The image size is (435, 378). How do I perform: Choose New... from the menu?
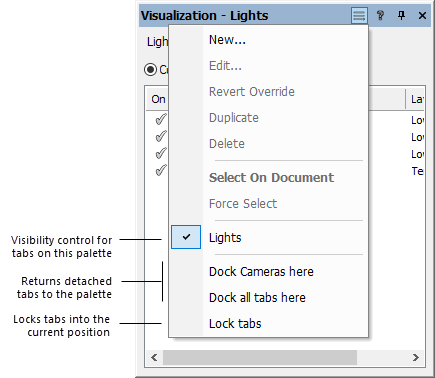coord(227,40)
